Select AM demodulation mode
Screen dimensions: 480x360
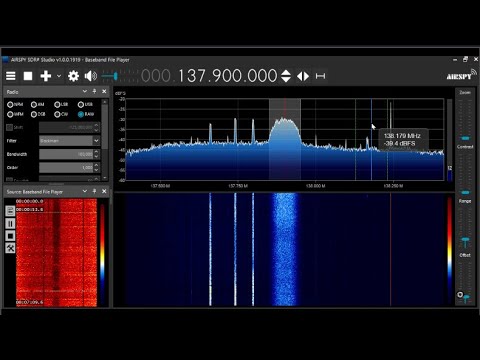[x=38, y=105]
